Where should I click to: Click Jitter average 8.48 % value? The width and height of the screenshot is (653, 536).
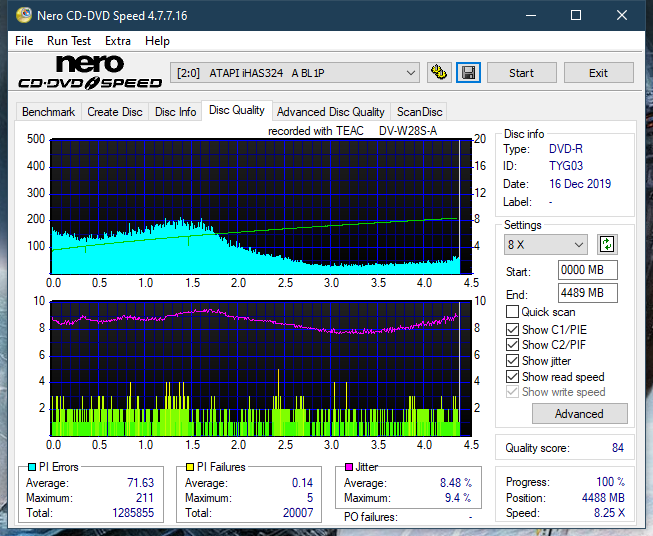(x=456, y=483)
